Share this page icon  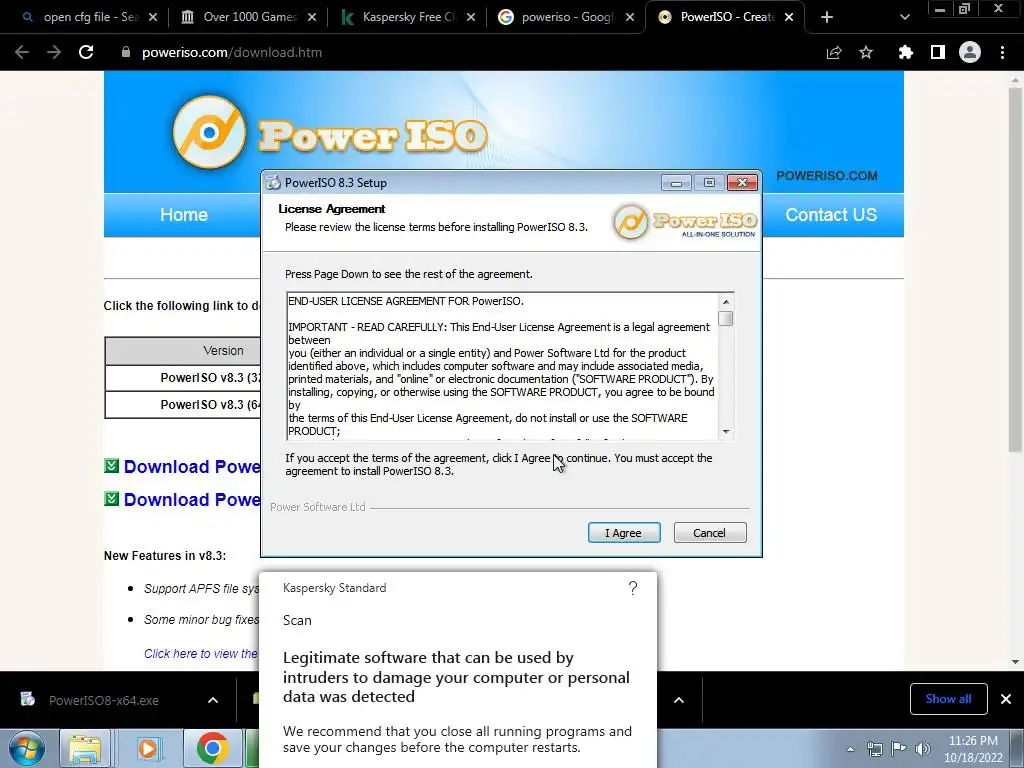click(x=834, y=52)
